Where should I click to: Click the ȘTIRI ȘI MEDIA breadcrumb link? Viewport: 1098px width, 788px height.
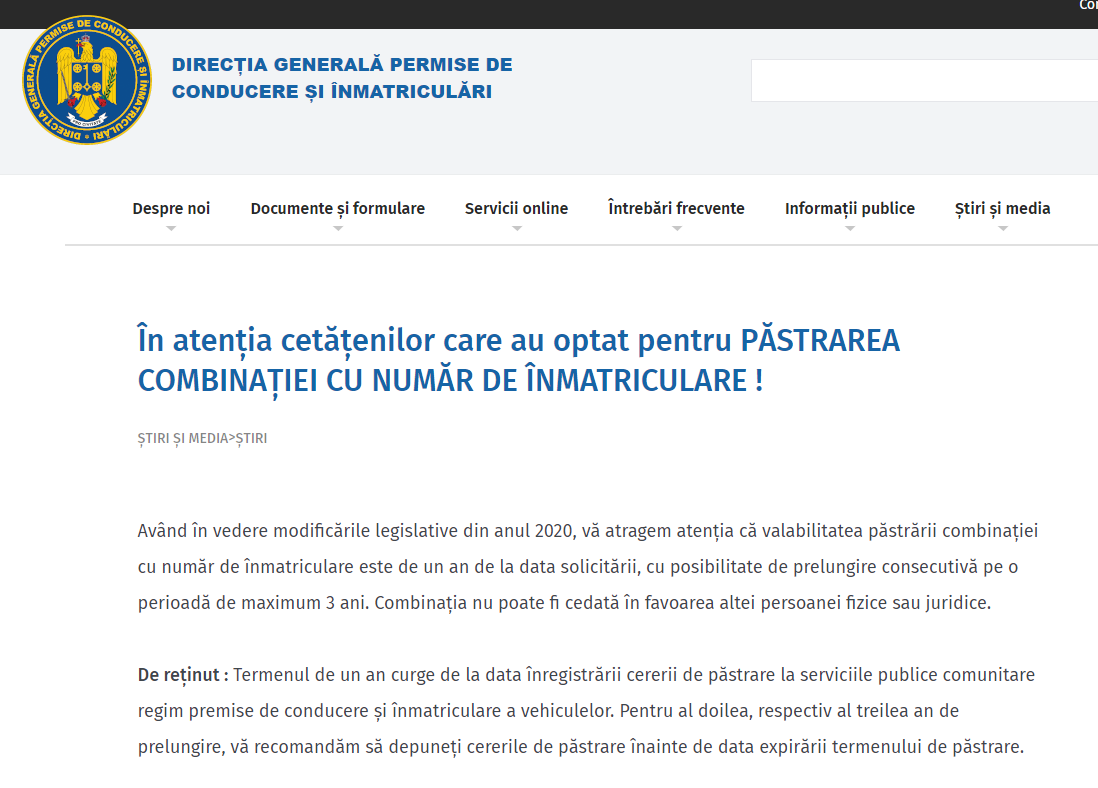184,438
